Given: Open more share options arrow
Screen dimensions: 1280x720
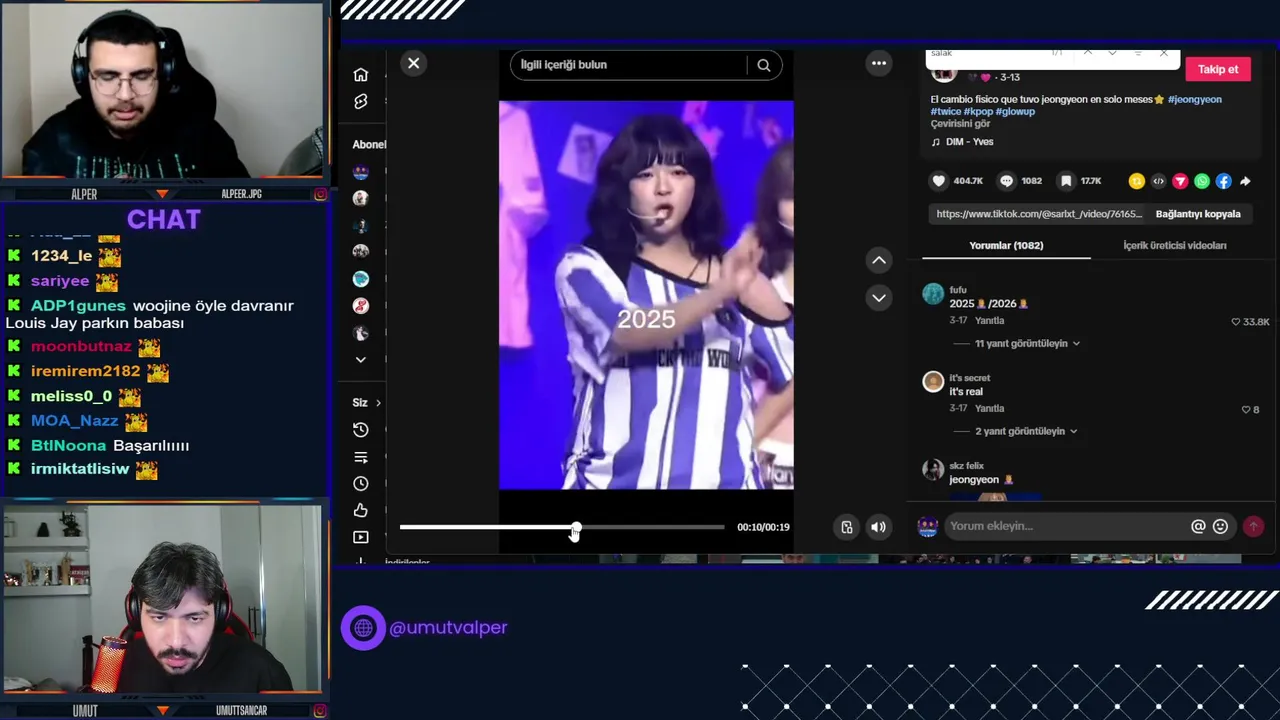Looking at the screenshot, I should [x=1245, y=181].
